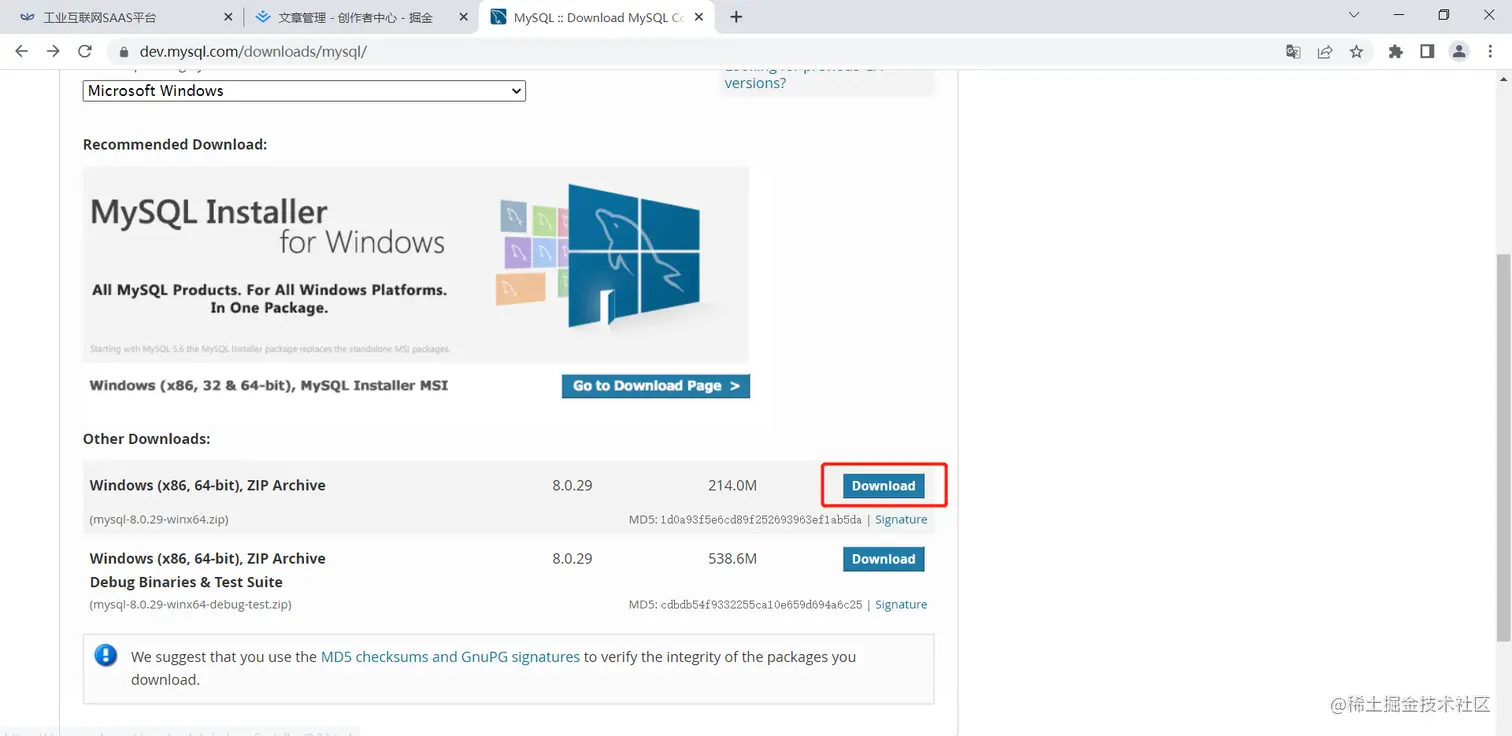Open the Google Translate page icon
The image size is (1512, 736).
coord(1293,51)
